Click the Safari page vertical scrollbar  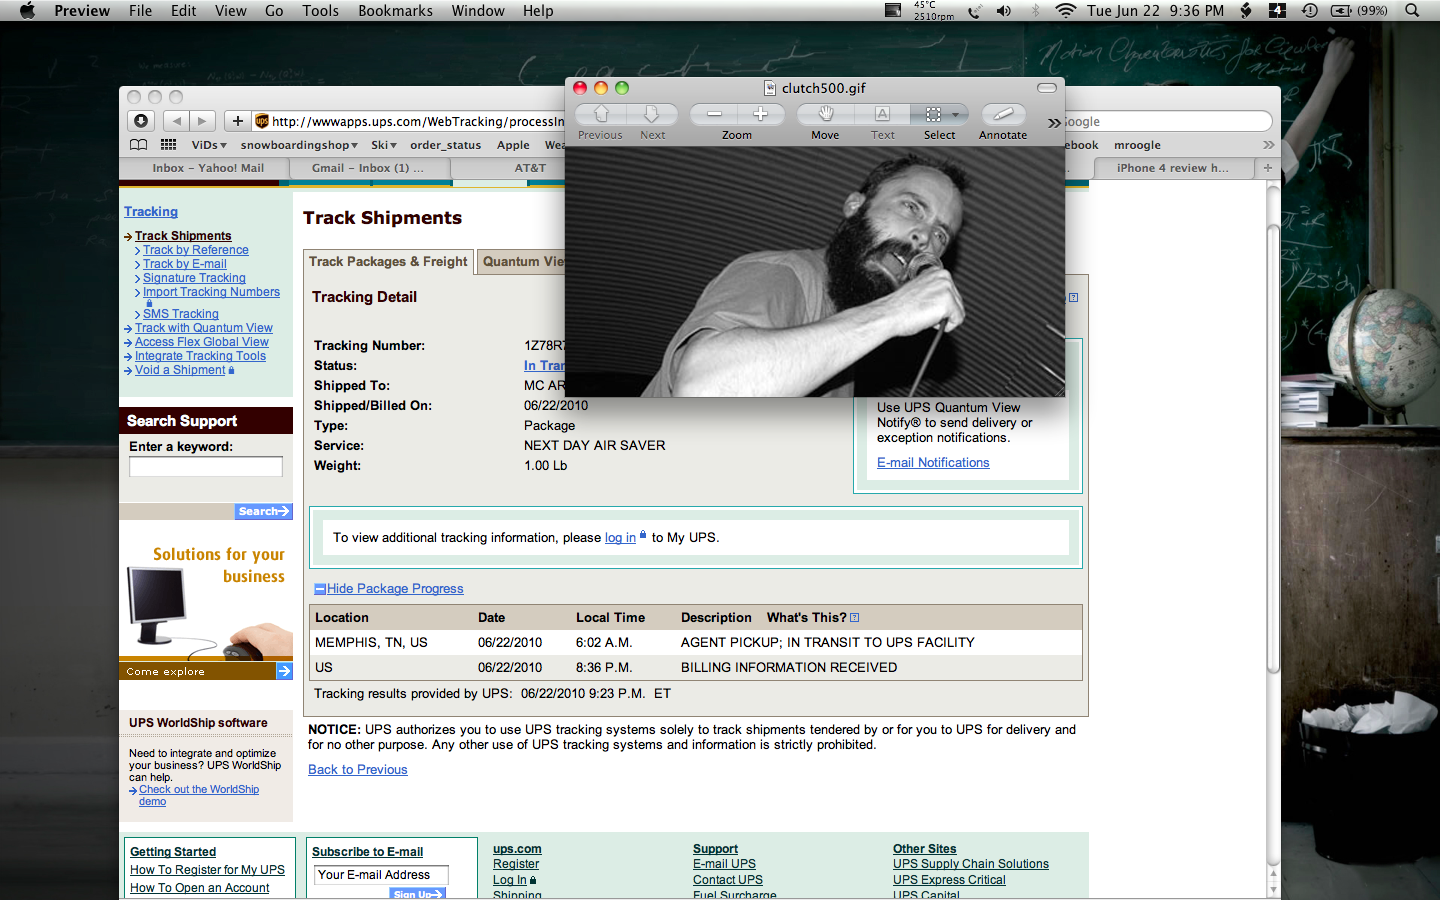point(1273,450)
